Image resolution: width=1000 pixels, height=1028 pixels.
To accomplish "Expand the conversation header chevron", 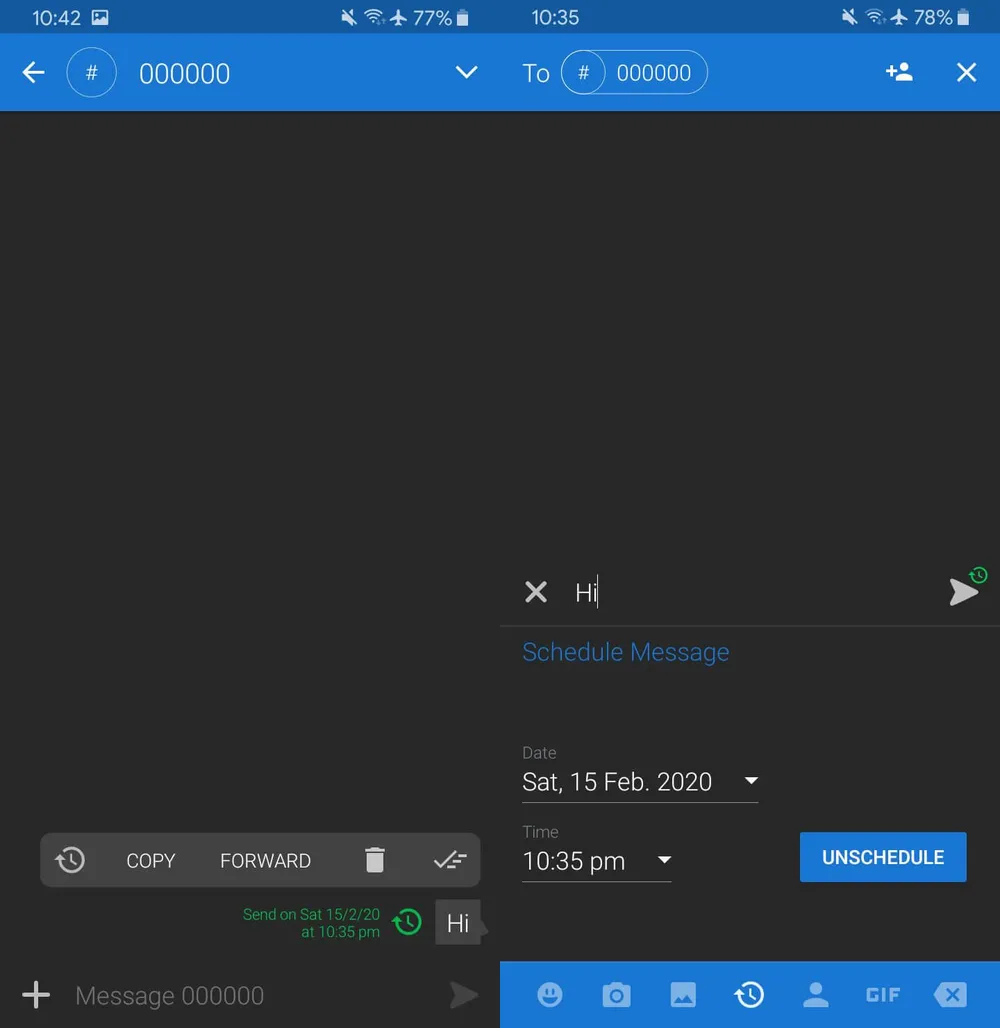I will pos(466,72).
